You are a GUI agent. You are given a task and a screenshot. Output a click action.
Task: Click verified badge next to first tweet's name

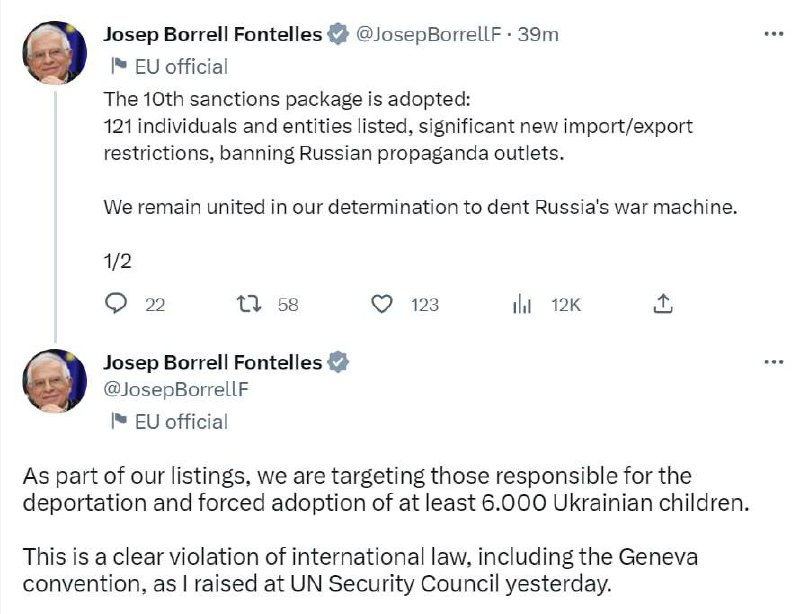(x=338, y=35)
